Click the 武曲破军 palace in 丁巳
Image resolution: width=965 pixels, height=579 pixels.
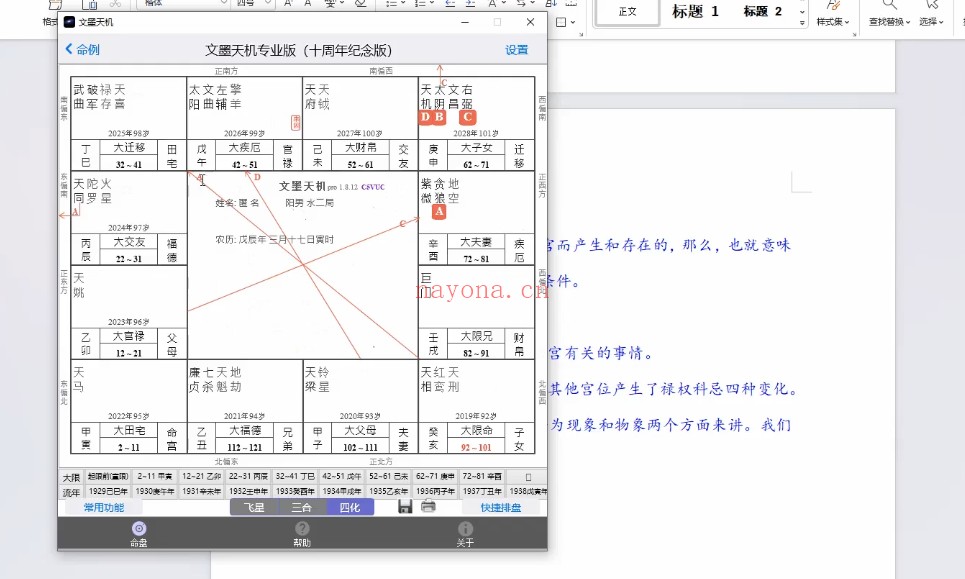click(129, 123)
